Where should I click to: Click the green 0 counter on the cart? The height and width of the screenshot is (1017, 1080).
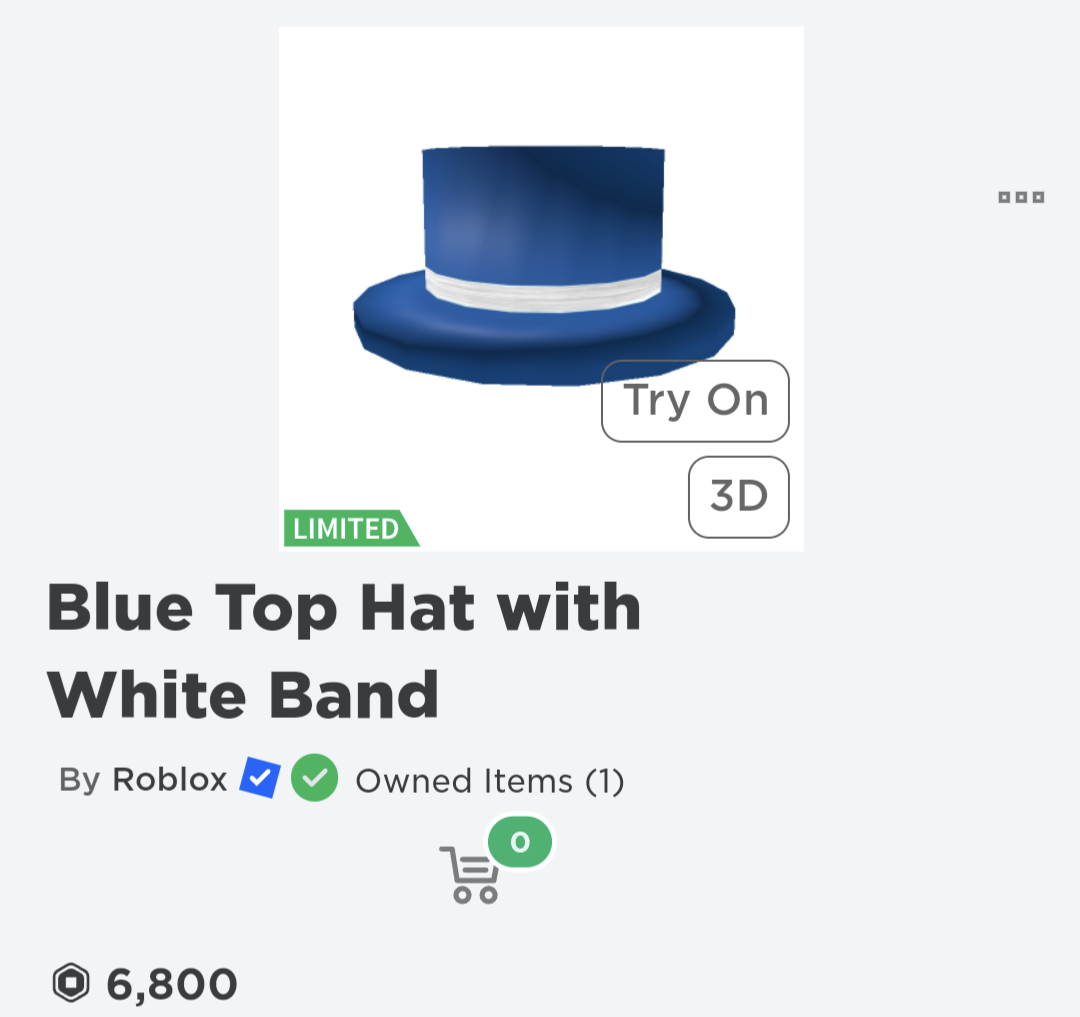pyautogui.click(x=519, y=842)
